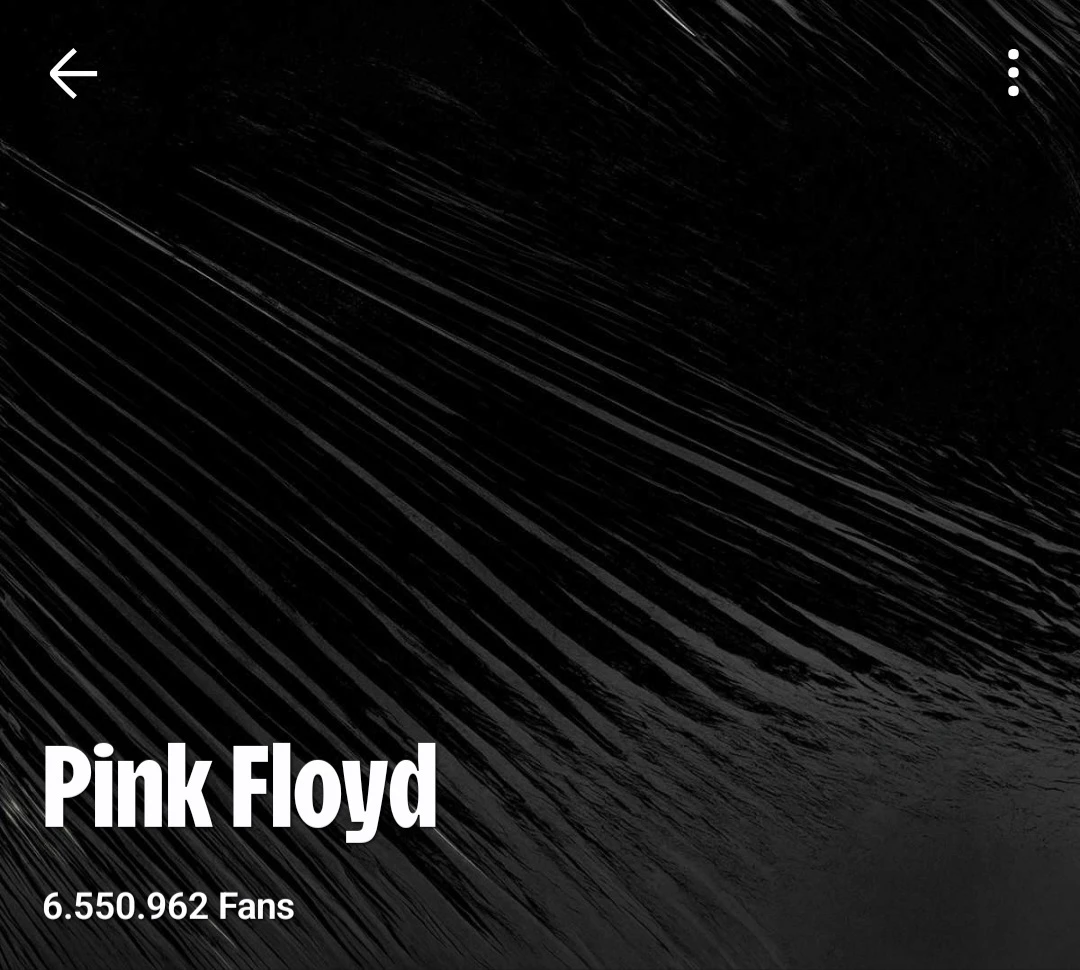1080x970 pixels.
Task: Open the Pink Floyd fans list
Action: coord(169,906)
